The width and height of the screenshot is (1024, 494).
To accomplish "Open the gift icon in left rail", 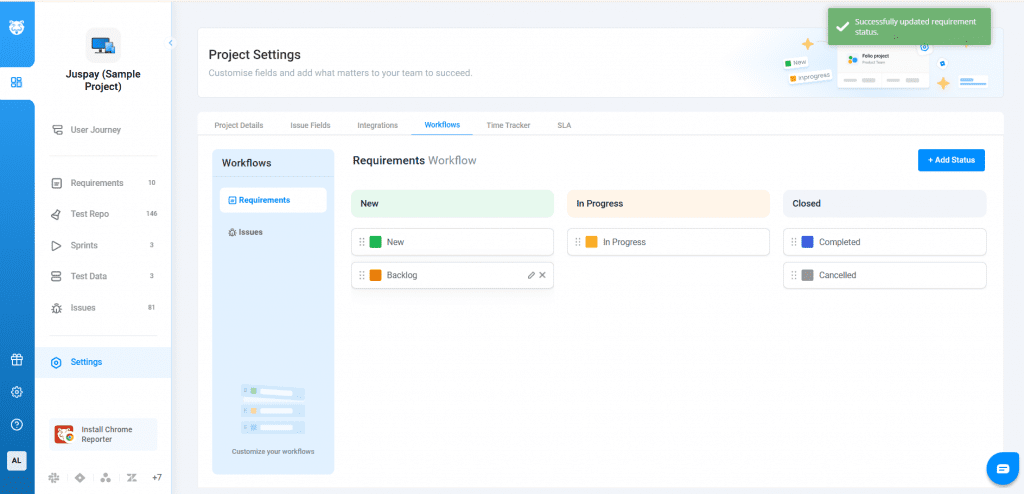I will coord(16,360).
